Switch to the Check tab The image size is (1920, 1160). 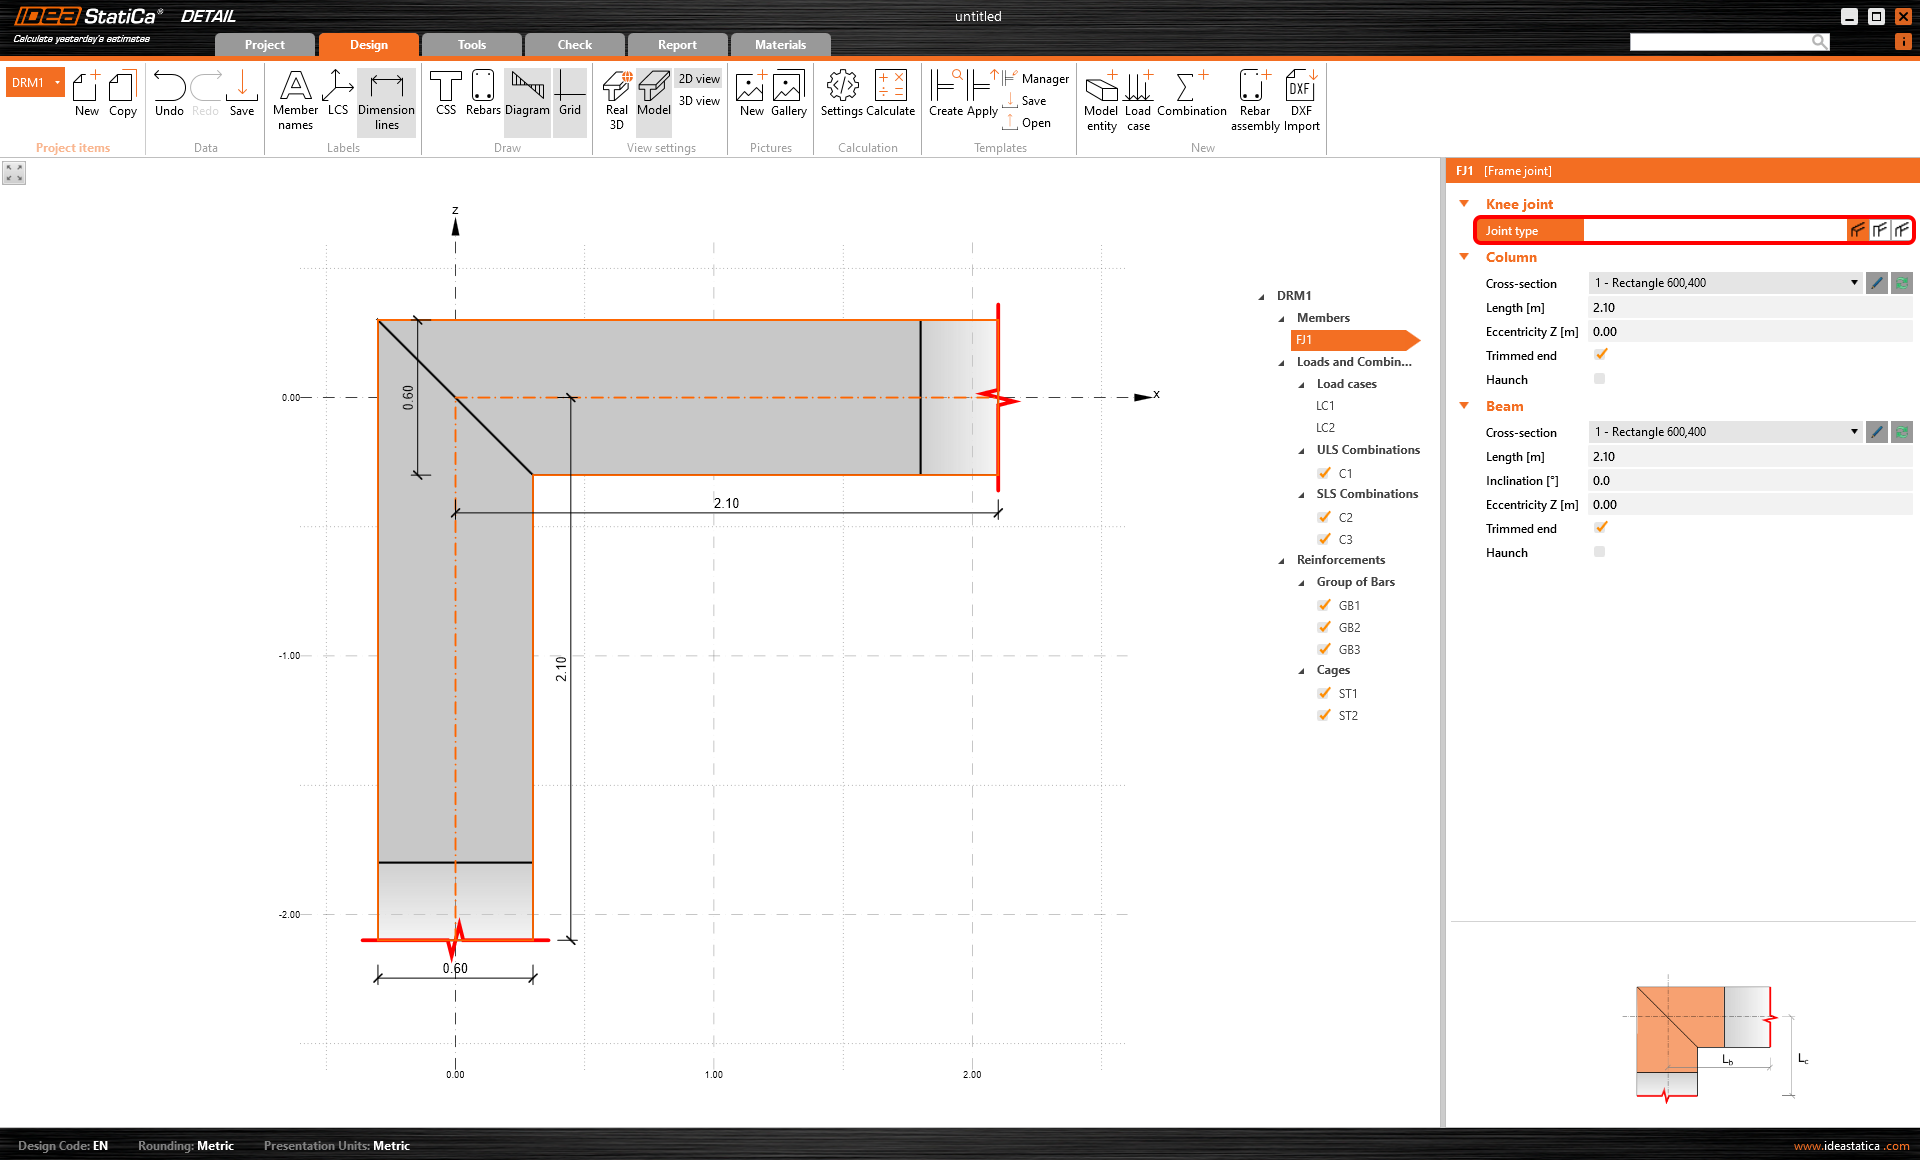coord(574,45)
